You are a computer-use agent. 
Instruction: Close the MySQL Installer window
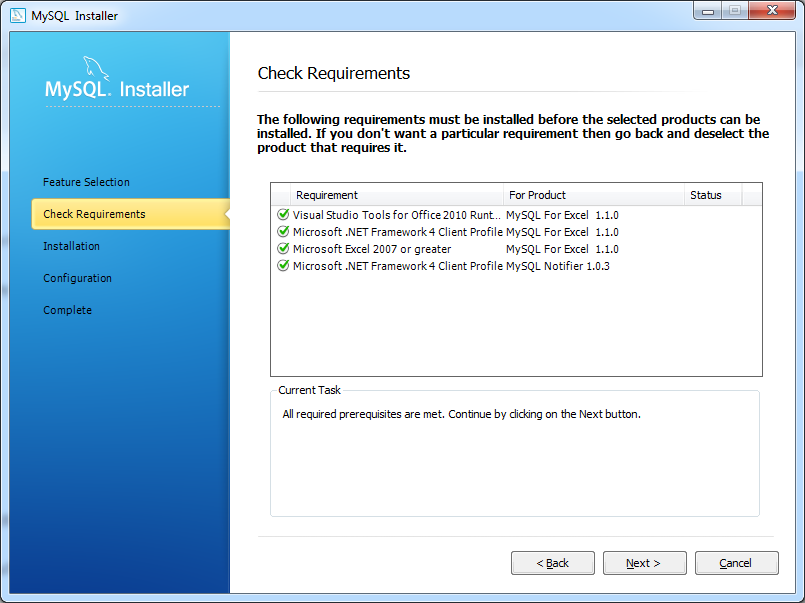772,11
